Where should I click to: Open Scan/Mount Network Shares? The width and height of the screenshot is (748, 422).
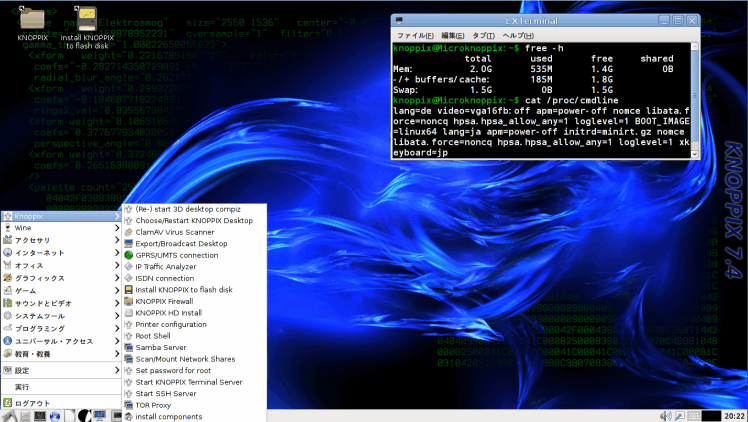195,359
